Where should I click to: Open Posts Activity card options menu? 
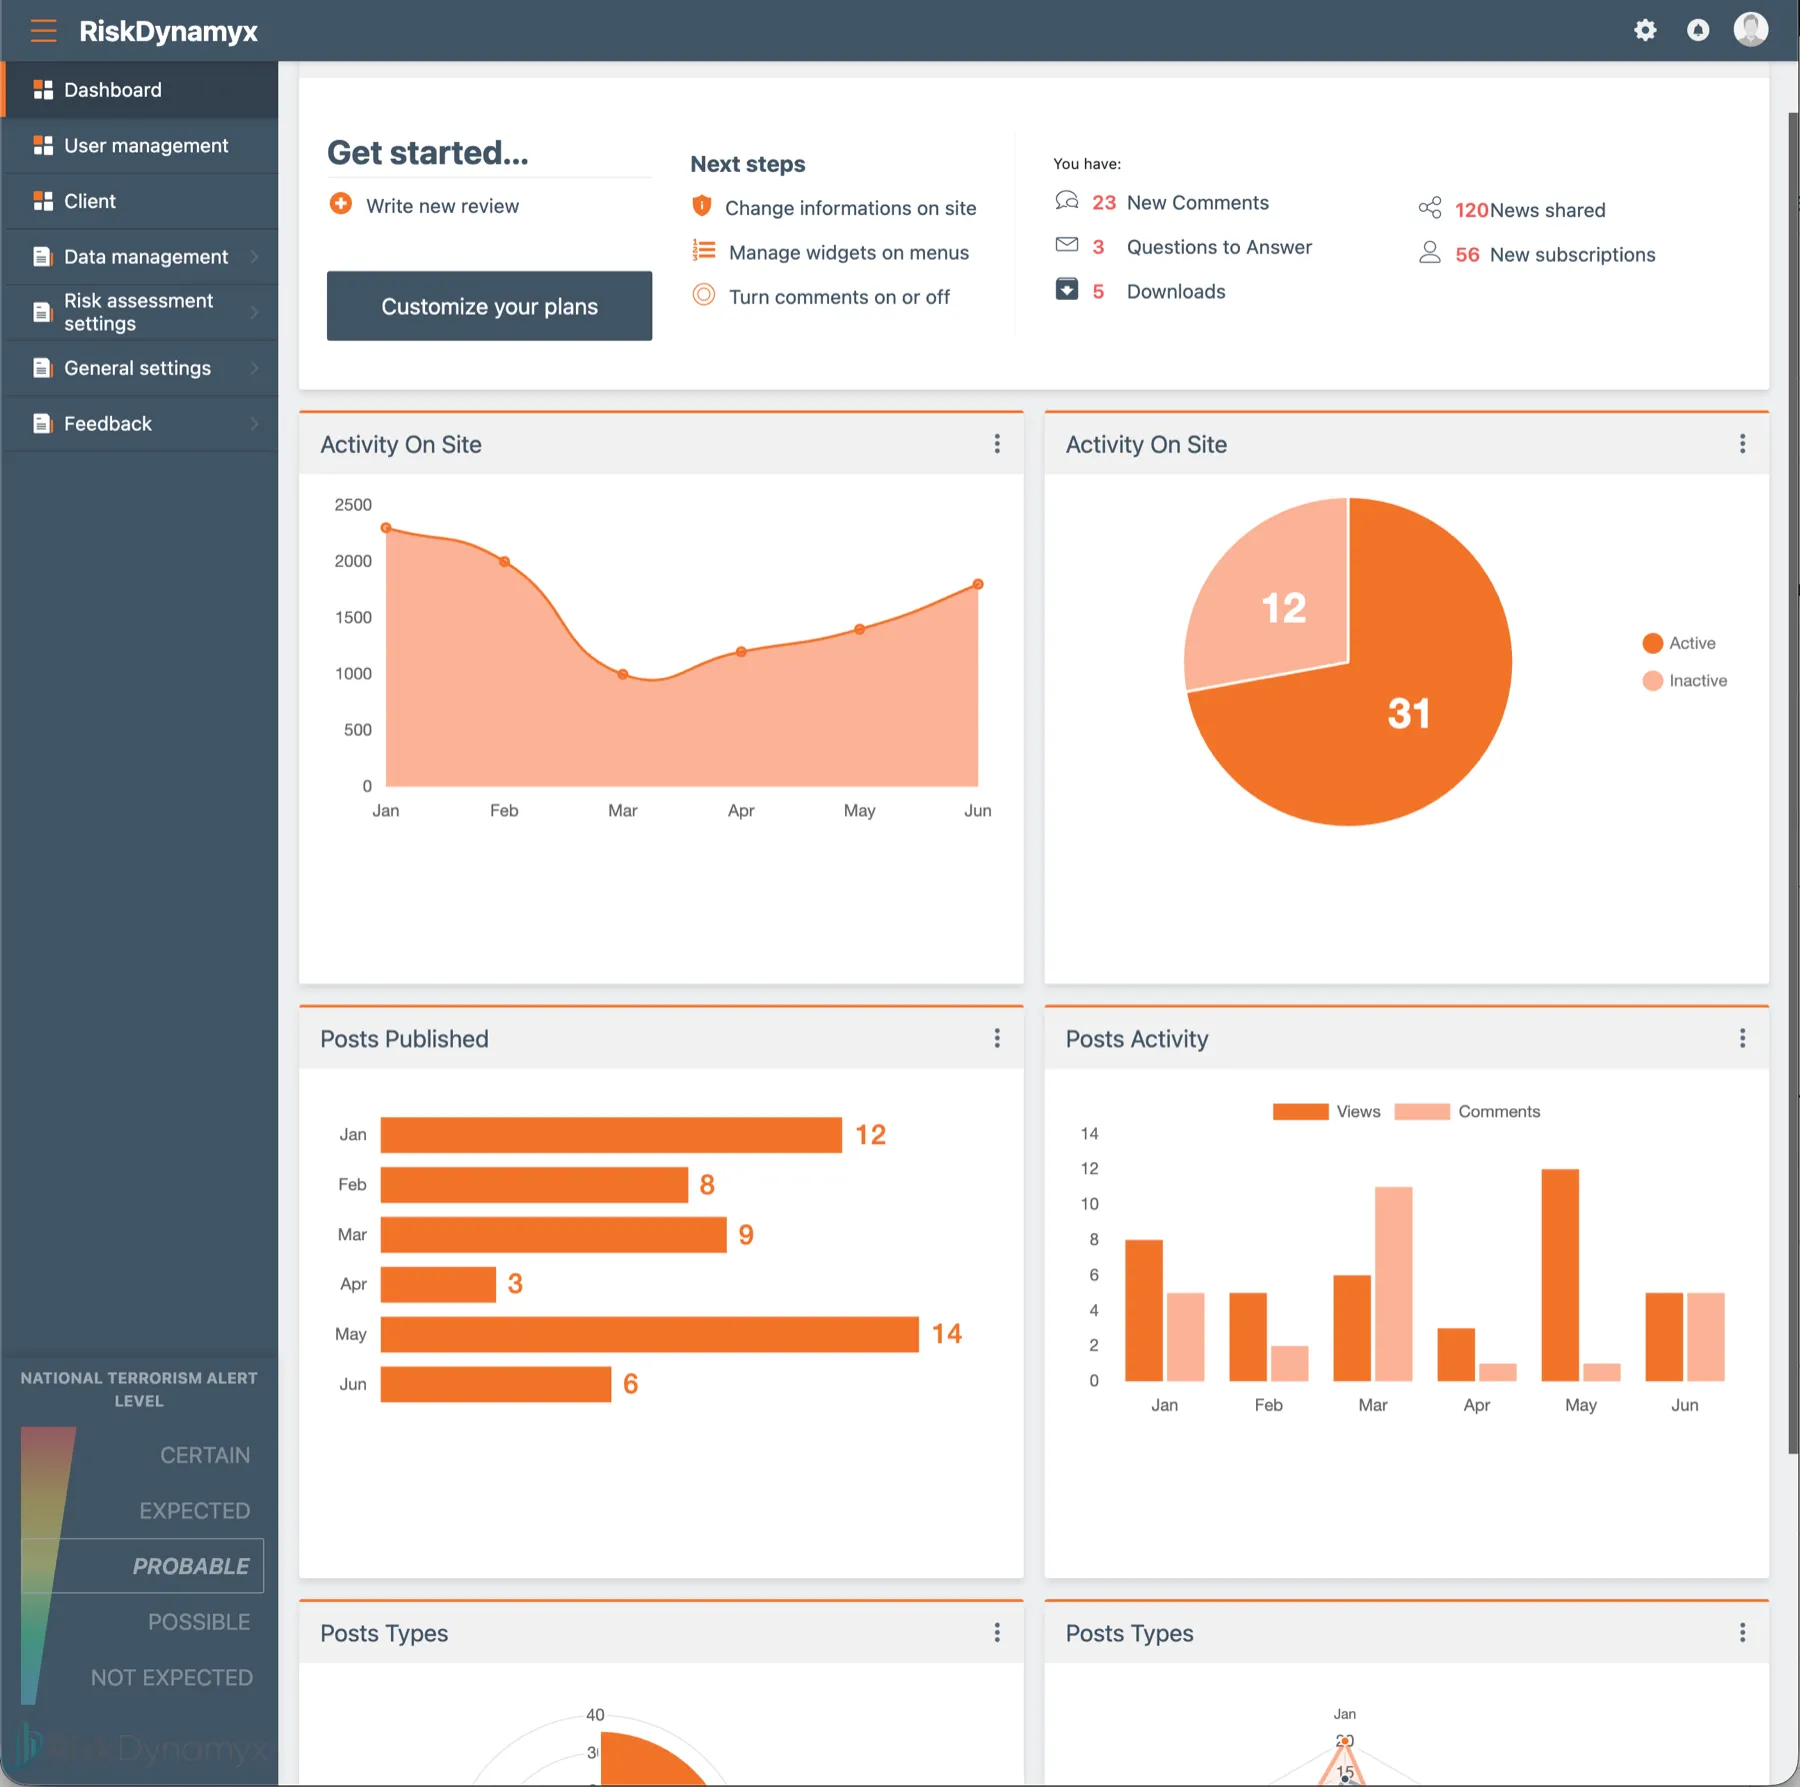tap(1743, 1039)
